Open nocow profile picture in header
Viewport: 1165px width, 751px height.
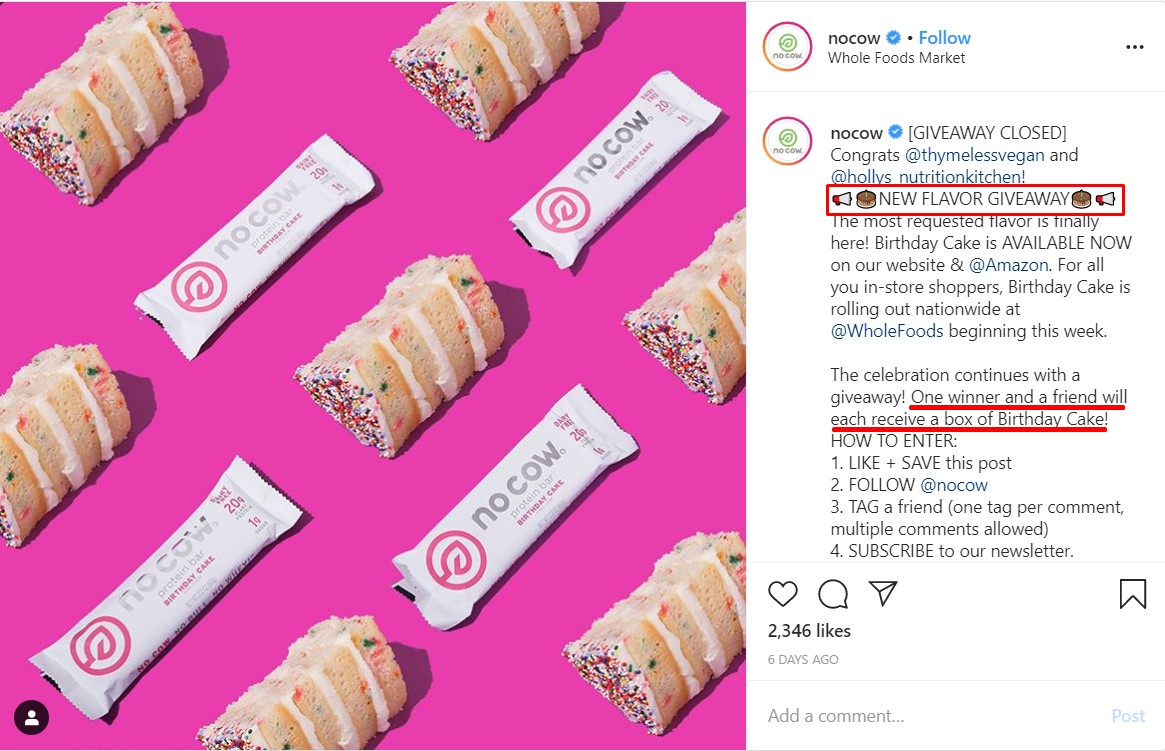(787, 47)
